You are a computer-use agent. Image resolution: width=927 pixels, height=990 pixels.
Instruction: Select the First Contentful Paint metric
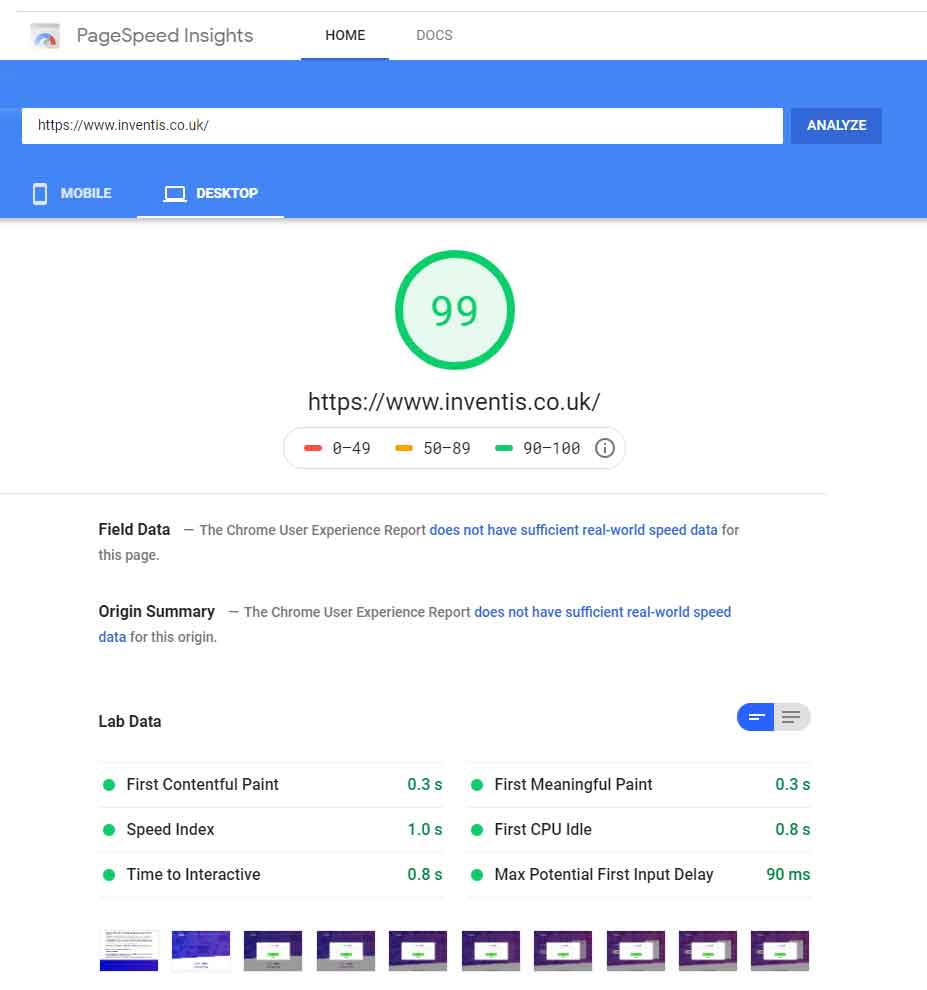pyautogui.click(x=271, y=785)
